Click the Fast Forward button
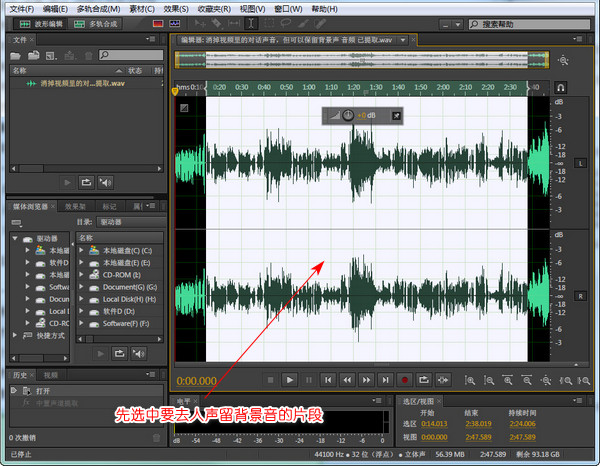Screen dimensions: 600x466 (x=366, y=380)
